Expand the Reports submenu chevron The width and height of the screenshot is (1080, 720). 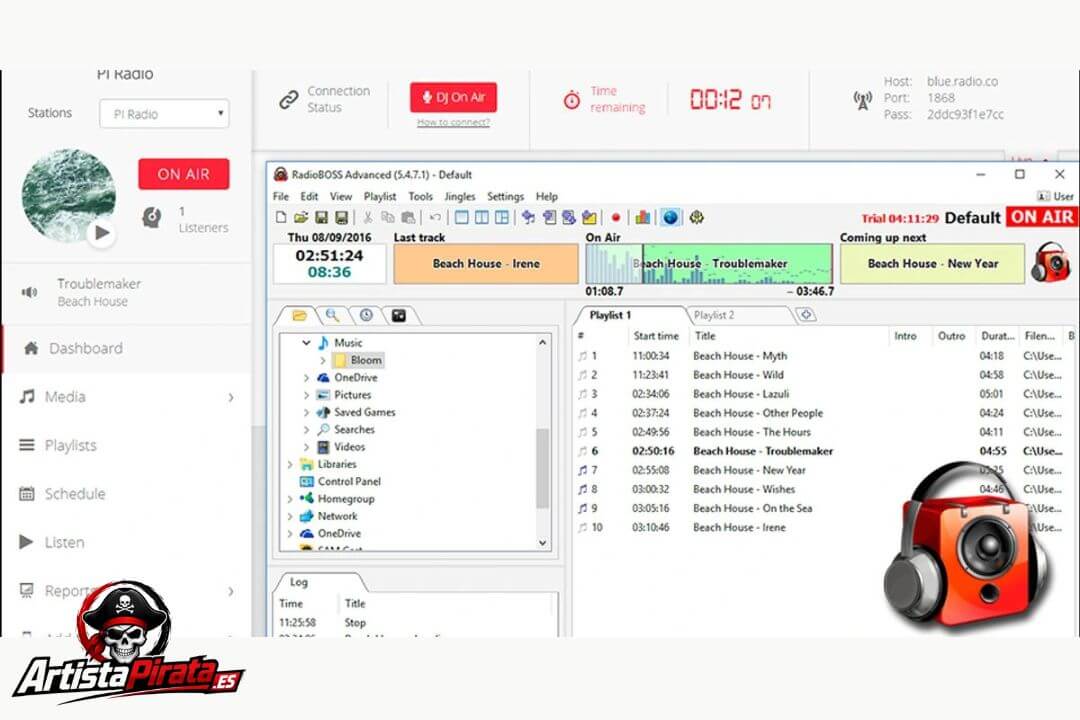[231, 591]
